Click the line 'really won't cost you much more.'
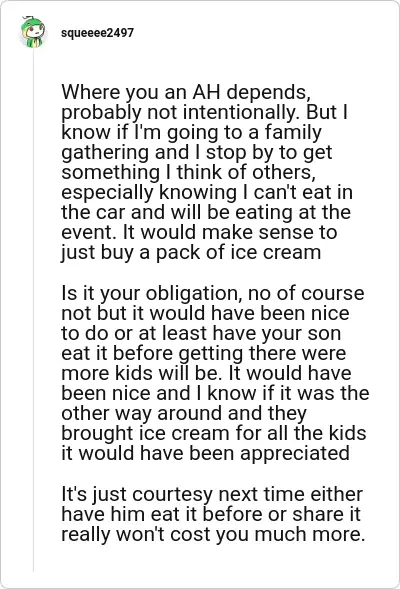Image resolution: width=400 pixels, height=589 pixels. click(x=213, y=534)
